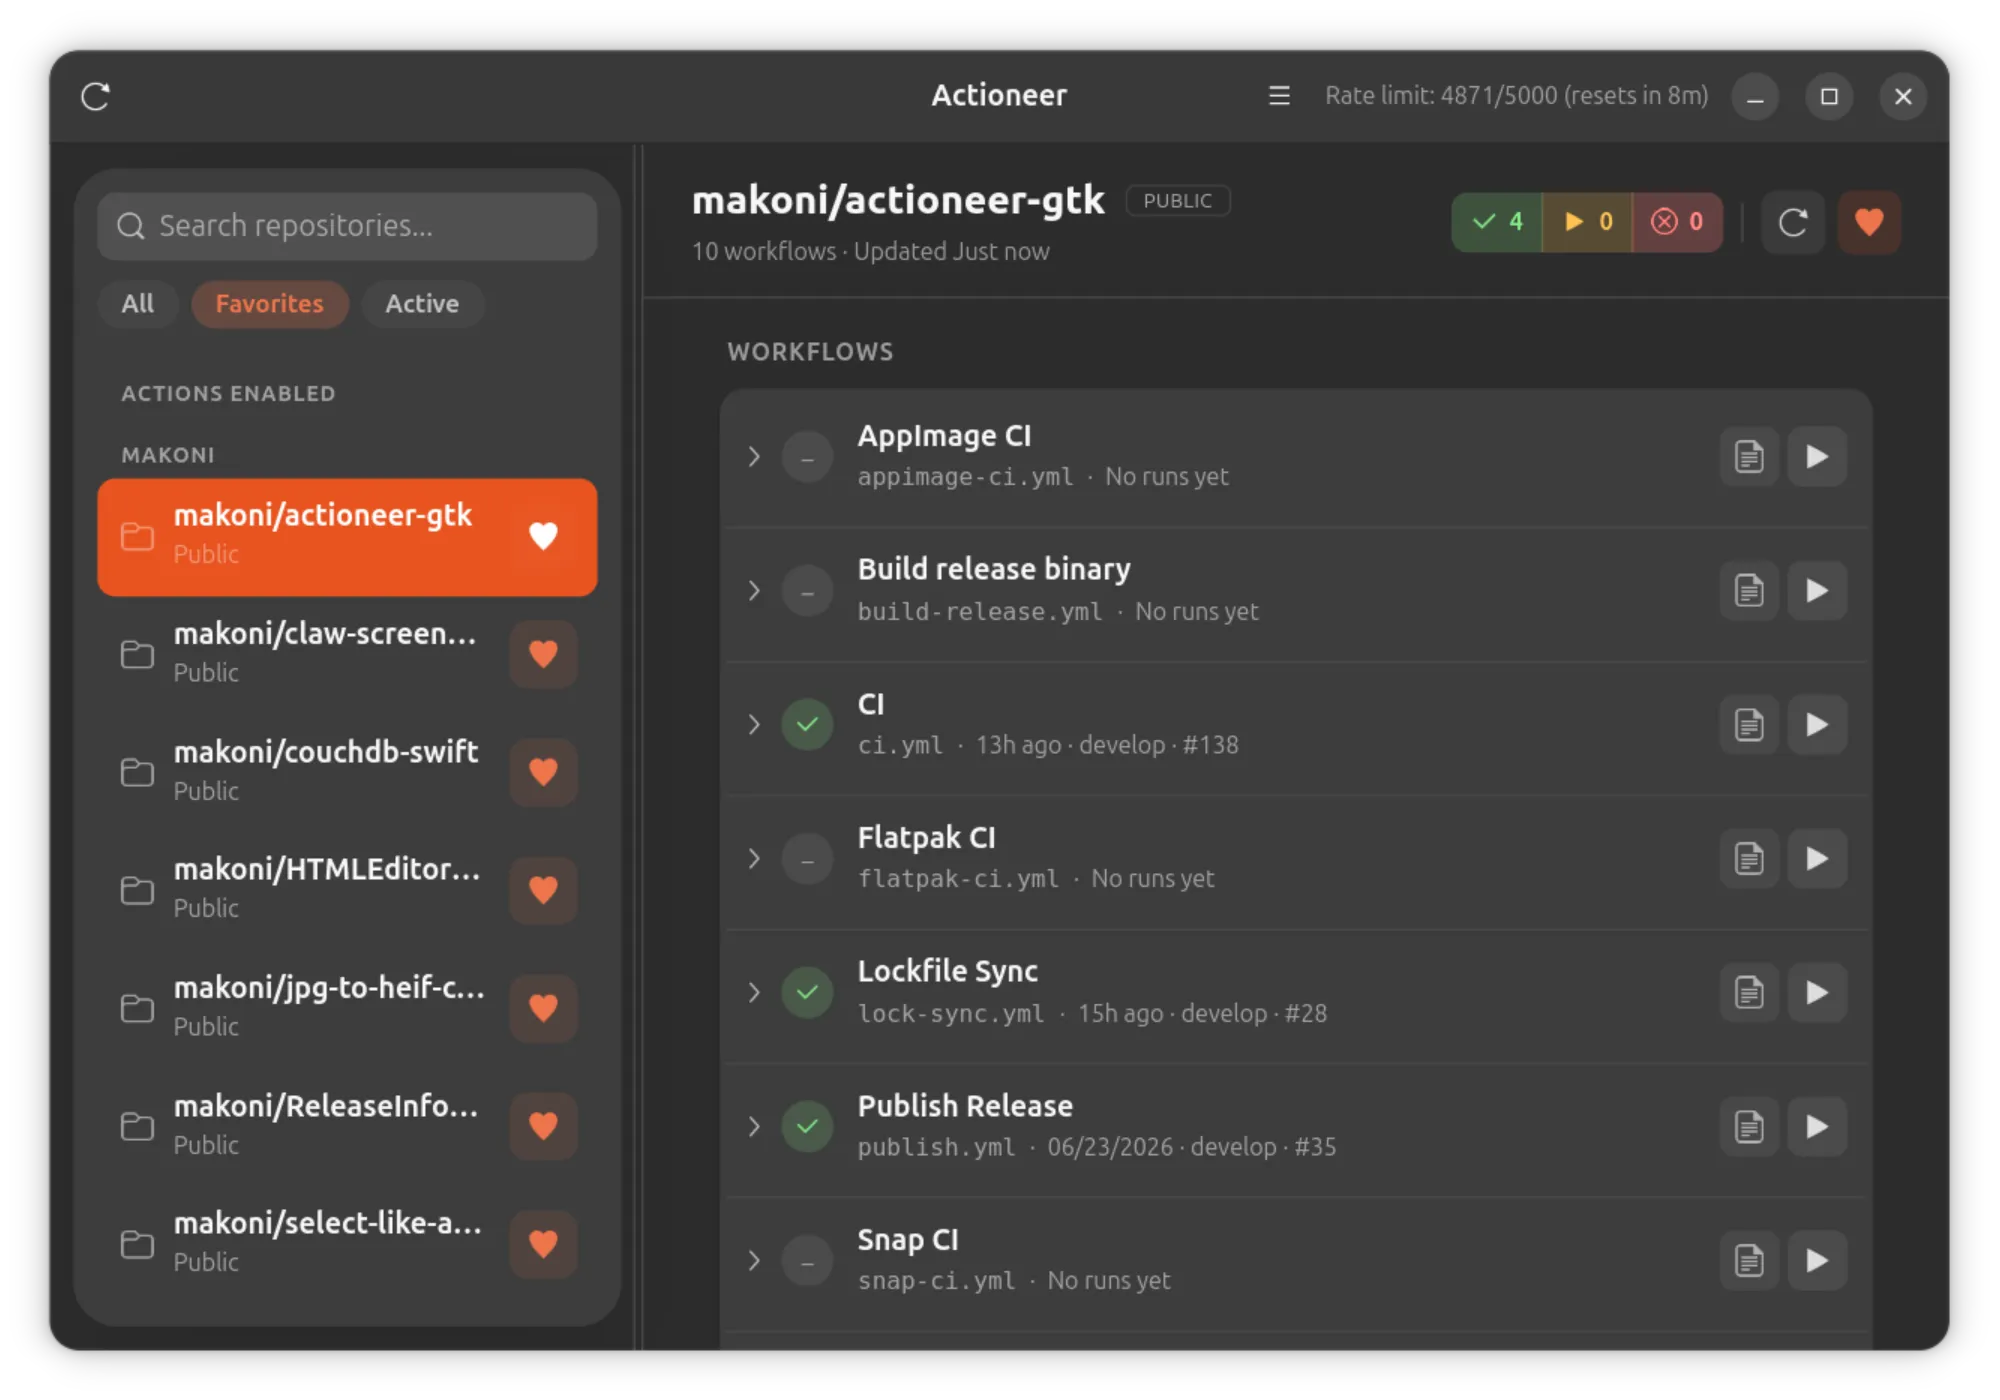View the build-release.yml workflow file
2000x1400 pixels.
tap(1749, 591)
